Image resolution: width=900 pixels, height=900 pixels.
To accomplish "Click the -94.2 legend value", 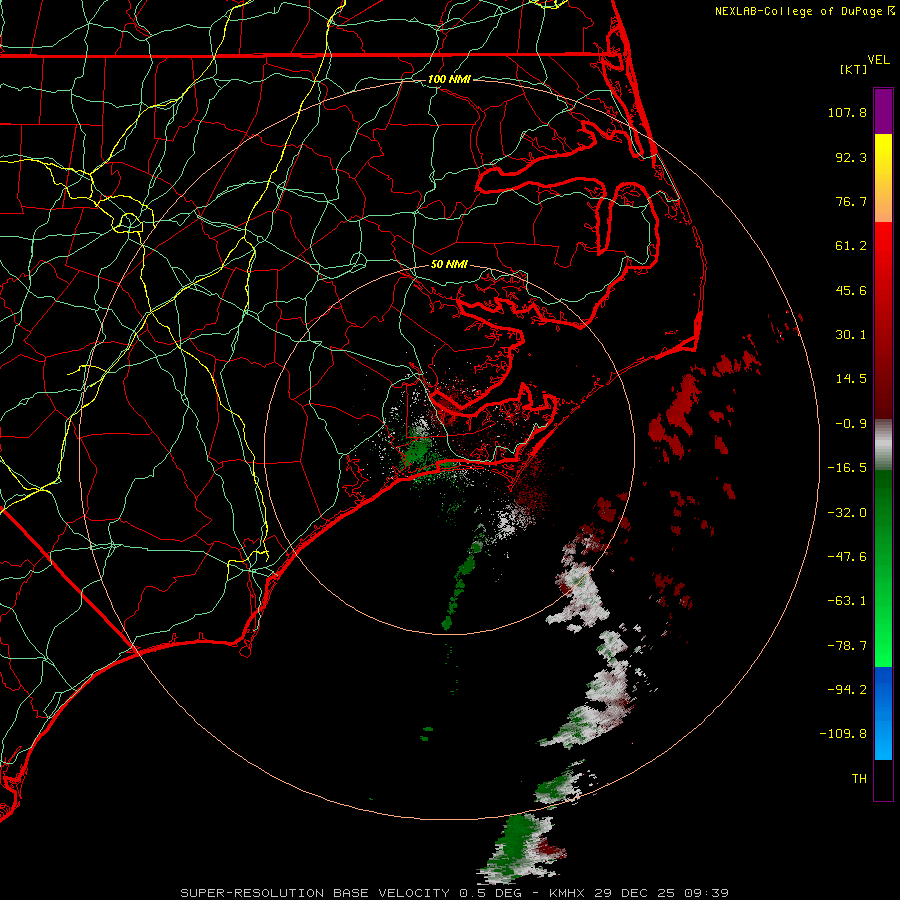I will click(x=847, y=690).
